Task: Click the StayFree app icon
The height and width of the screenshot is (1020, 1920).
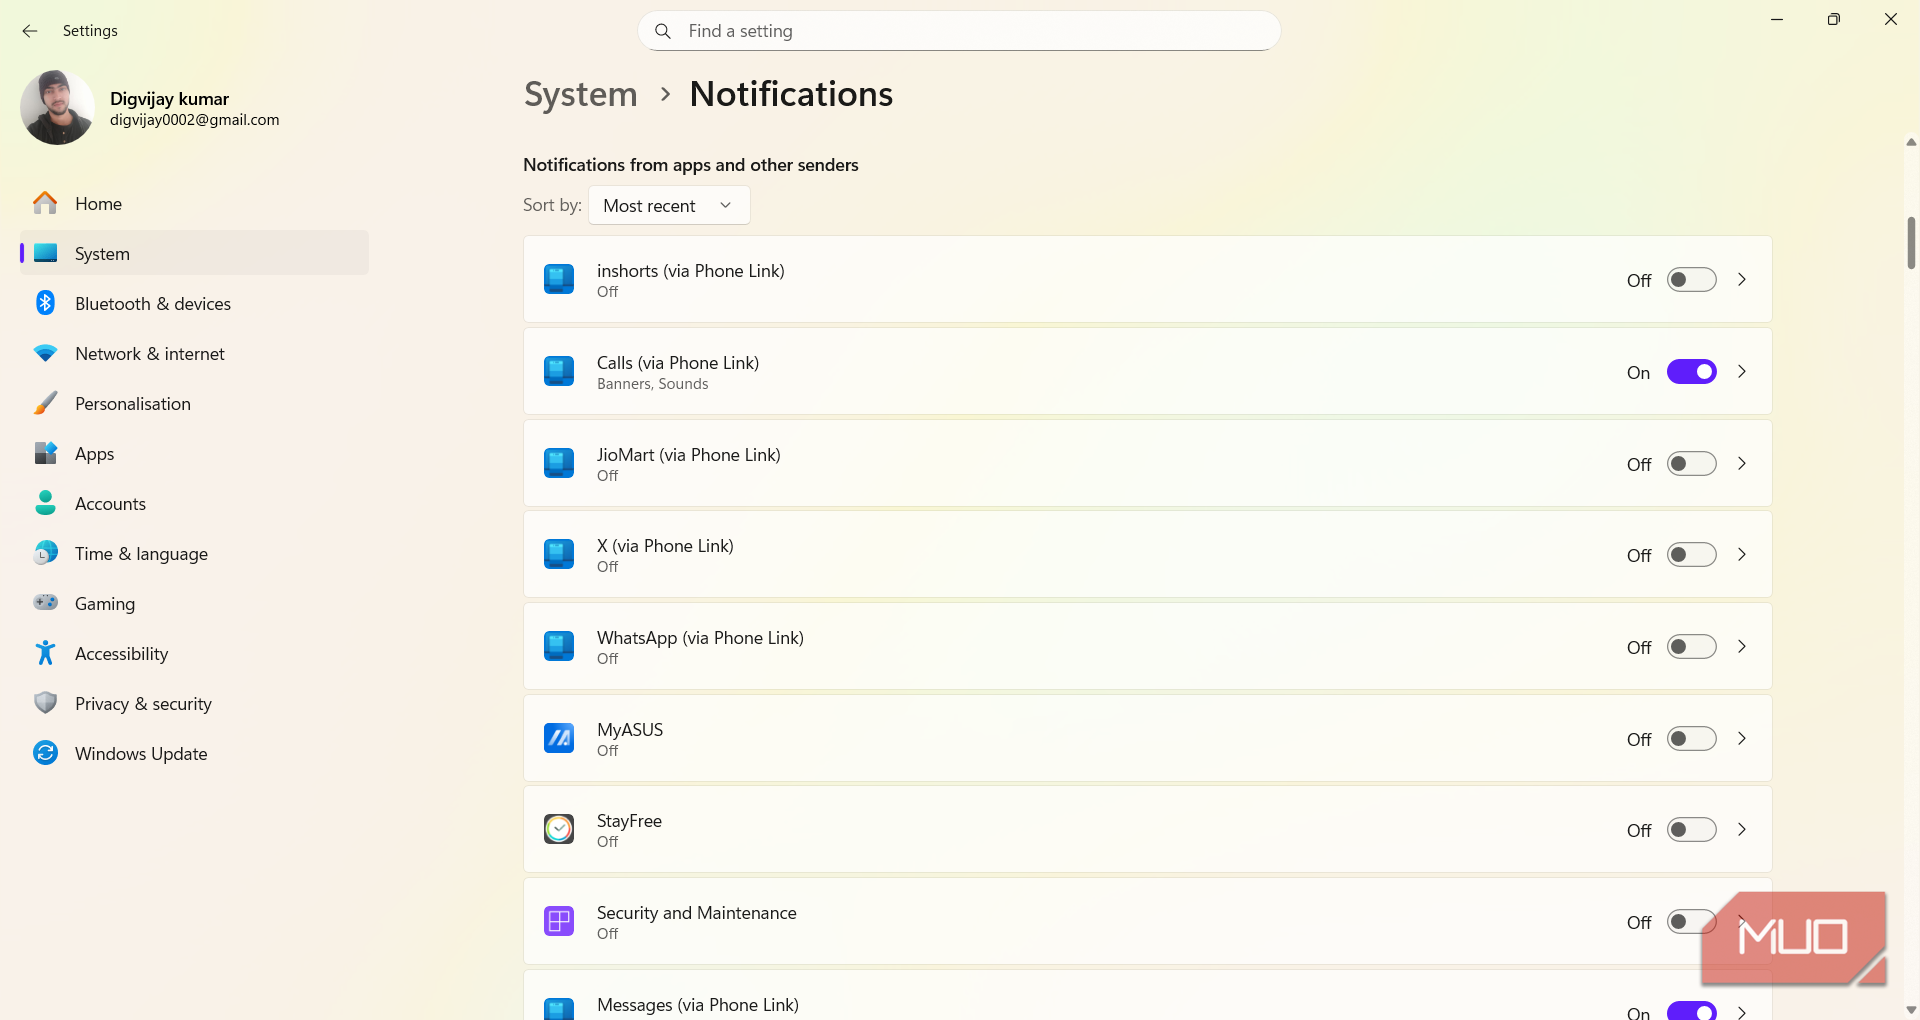Action: pos(559,829)
